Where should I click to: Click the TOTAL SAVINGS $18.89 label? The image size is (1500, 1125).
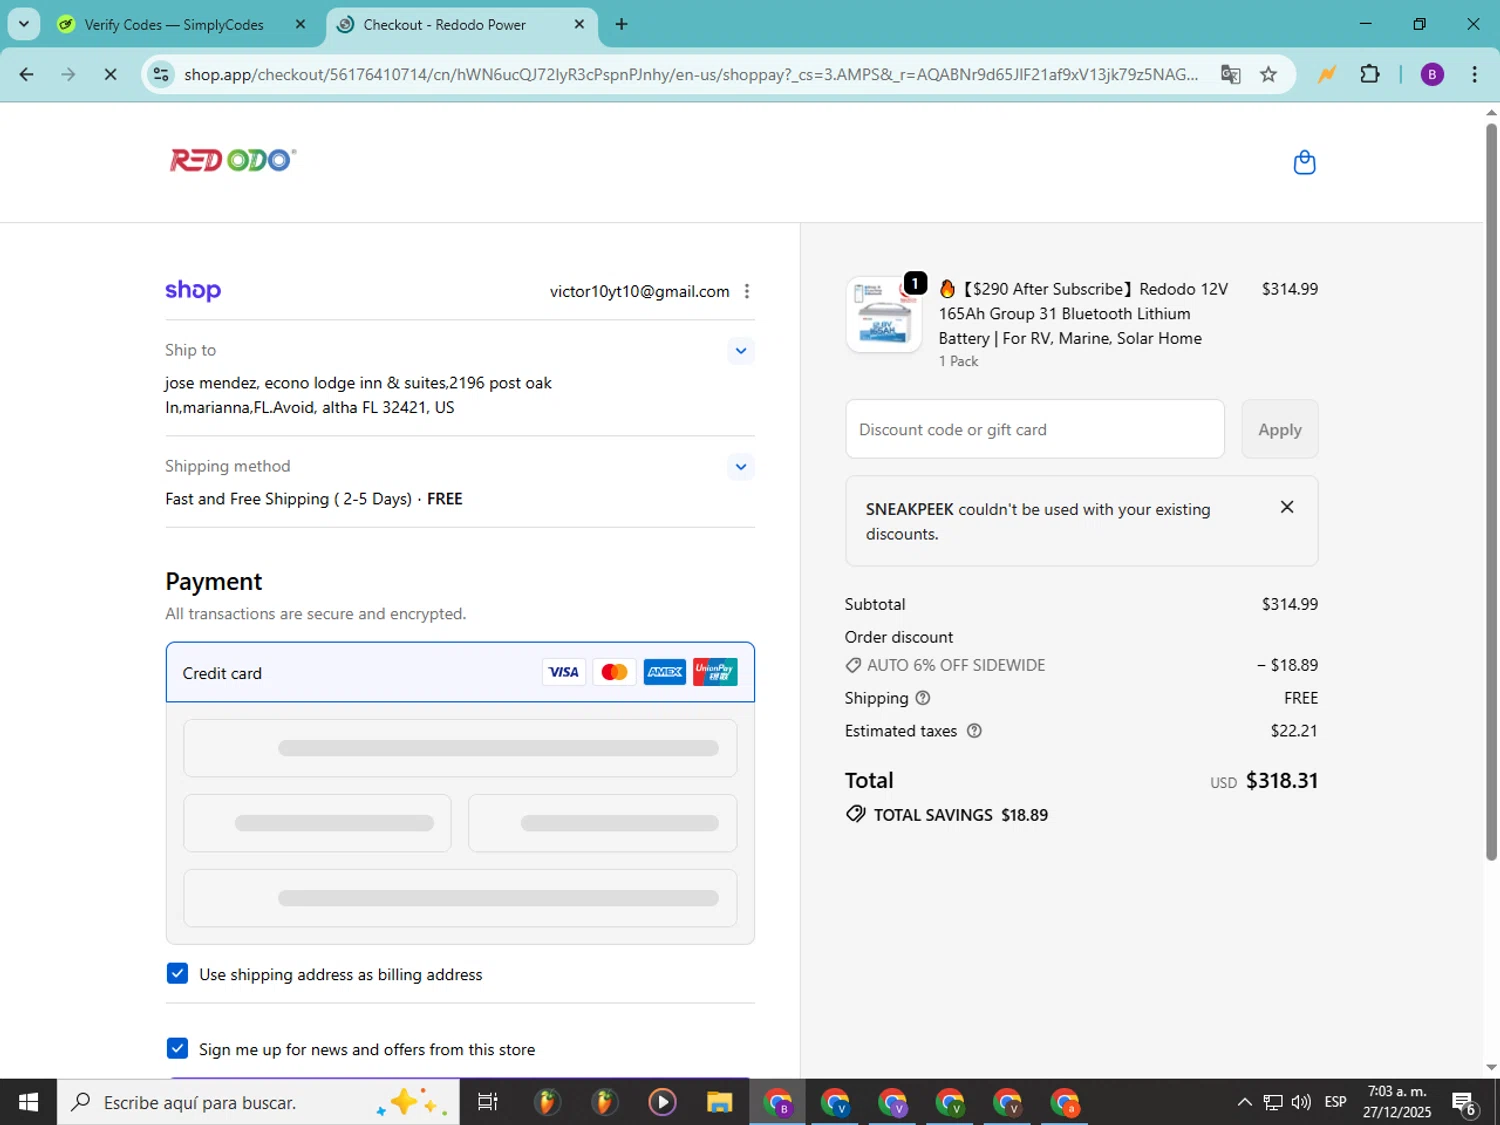pyautogui.click(x=947, y=815)
